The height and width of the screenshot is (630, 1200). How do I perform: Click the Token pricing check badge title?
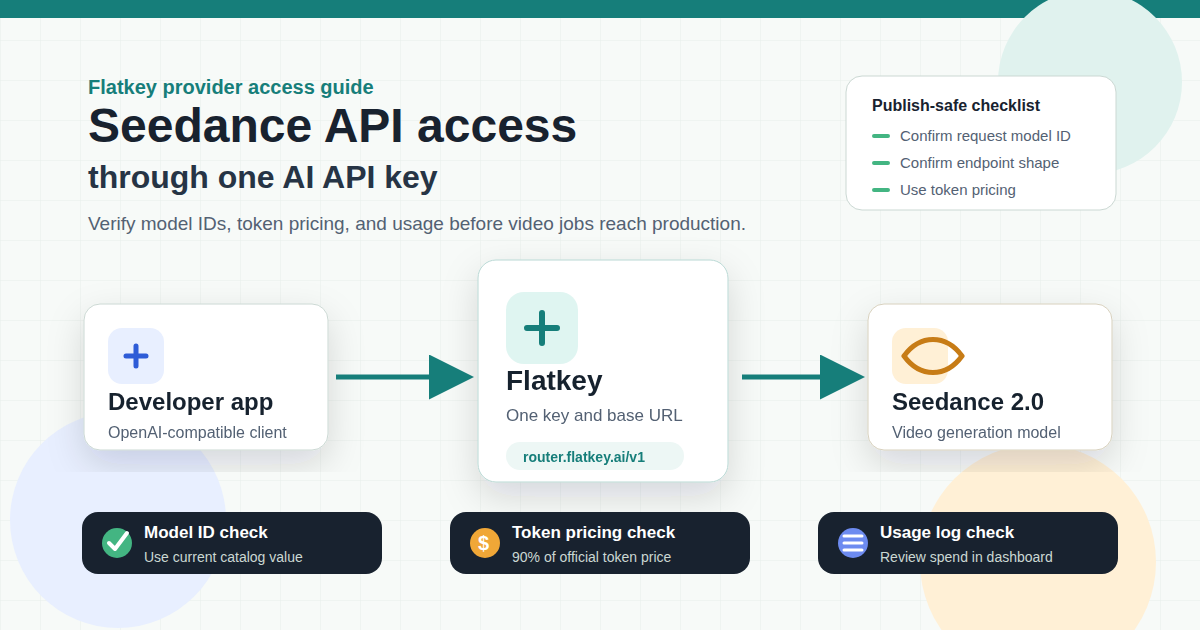594,532
